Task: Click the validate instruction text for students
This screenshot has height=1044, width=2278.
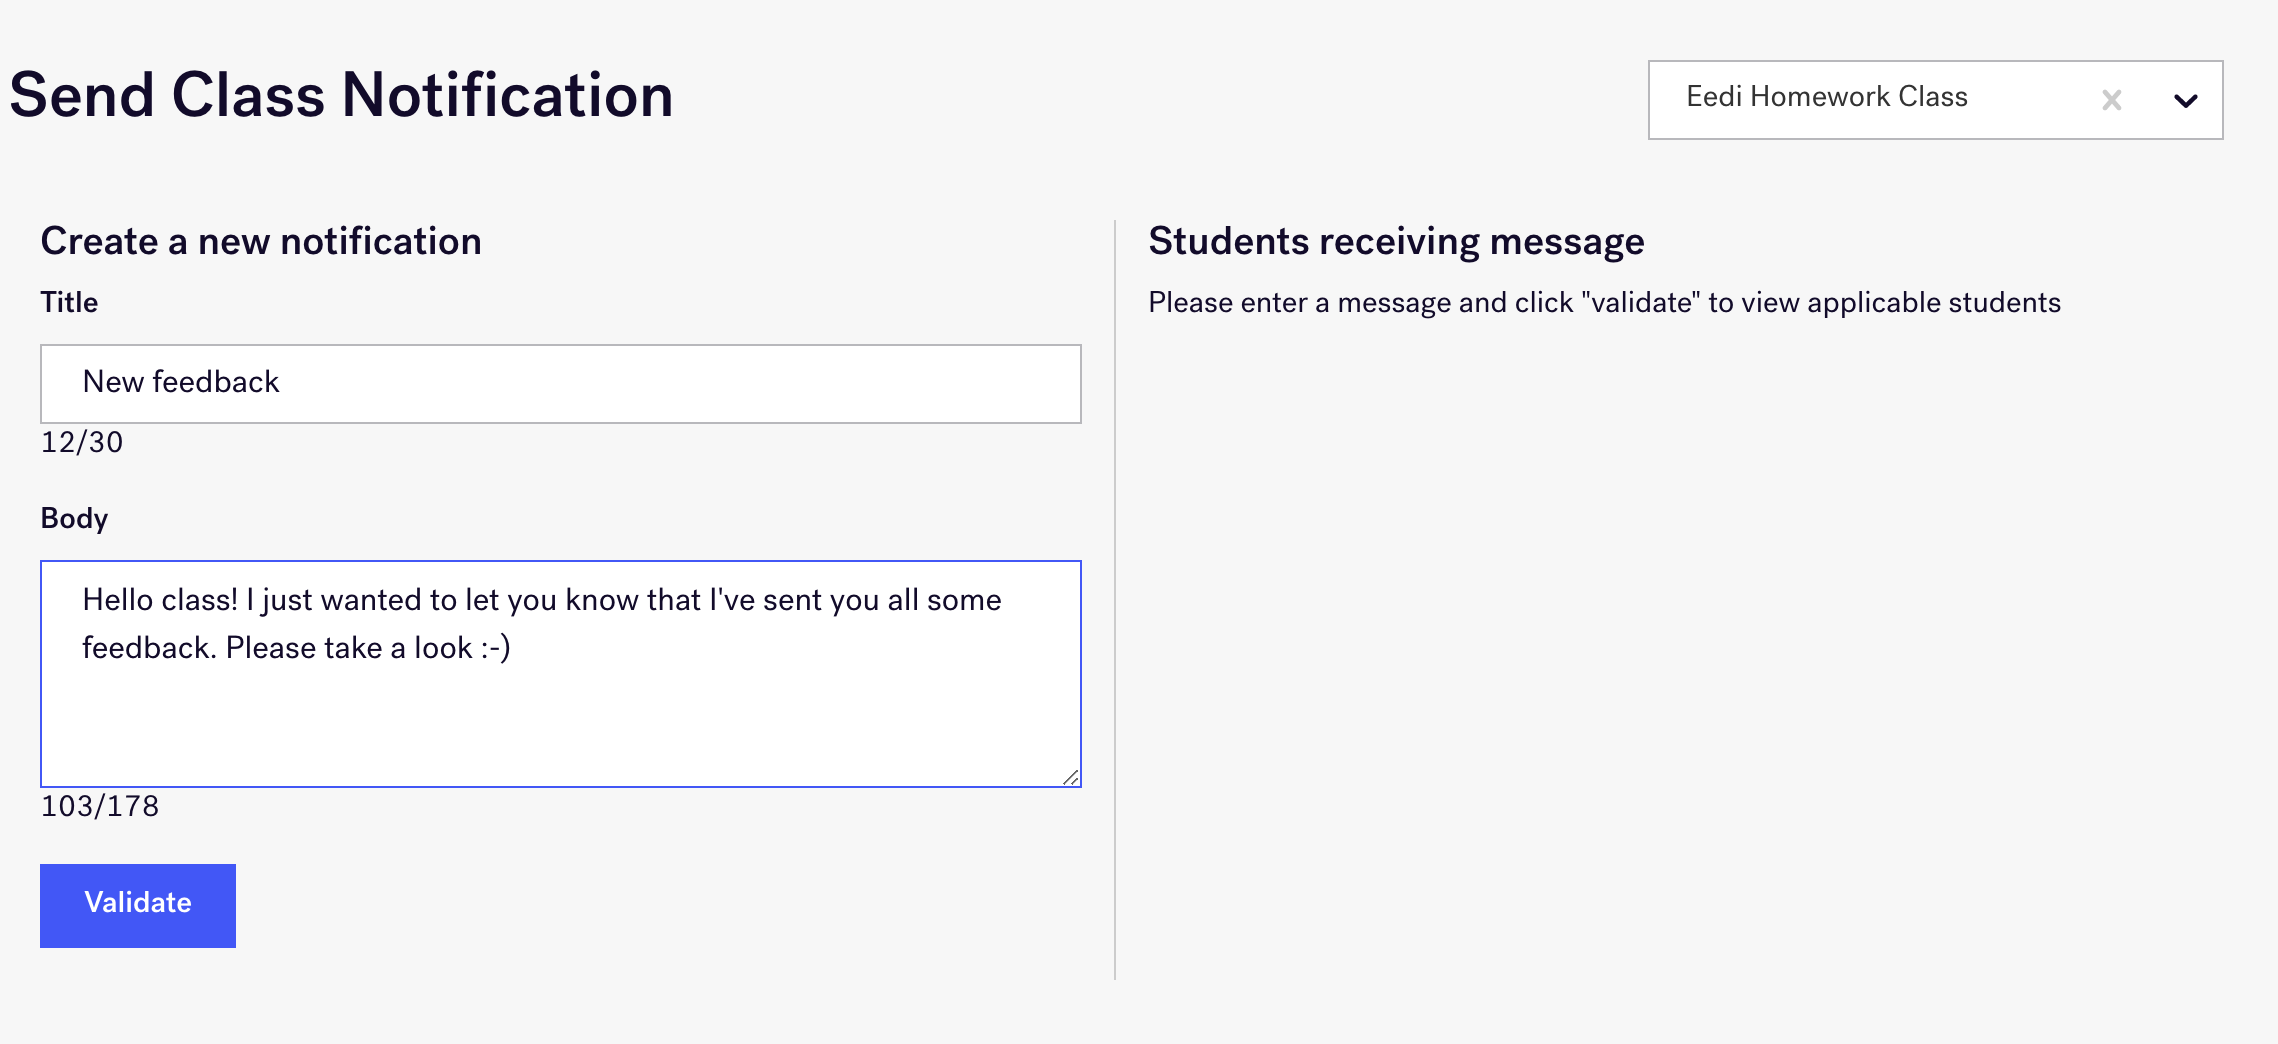Action: (1604, 302)
